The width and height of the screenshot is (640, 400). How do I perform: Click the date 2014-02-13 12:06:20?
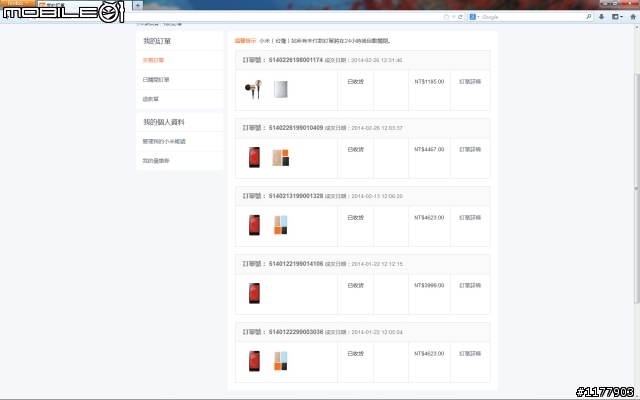pos(377,196)
